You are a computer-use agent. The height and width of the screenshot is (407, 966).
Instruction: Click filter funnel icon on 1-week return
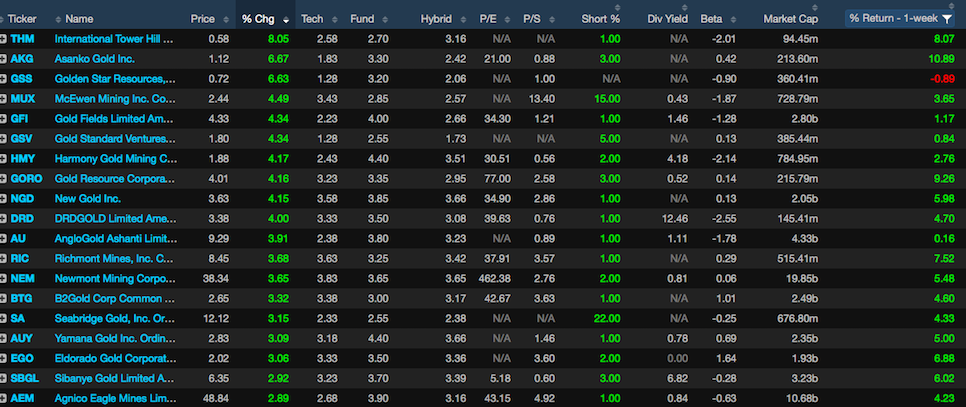point(949,18)
